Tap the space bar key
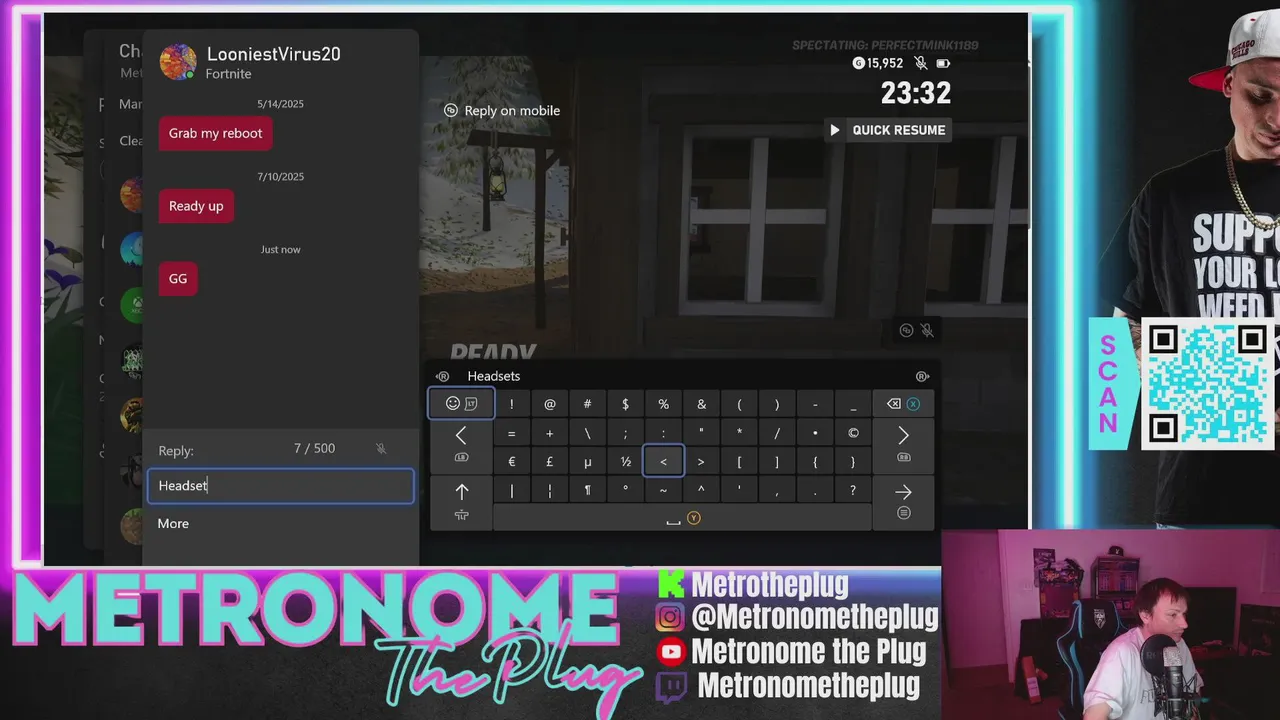This screenshot has width=1280, height=720. tap(682, 518)
